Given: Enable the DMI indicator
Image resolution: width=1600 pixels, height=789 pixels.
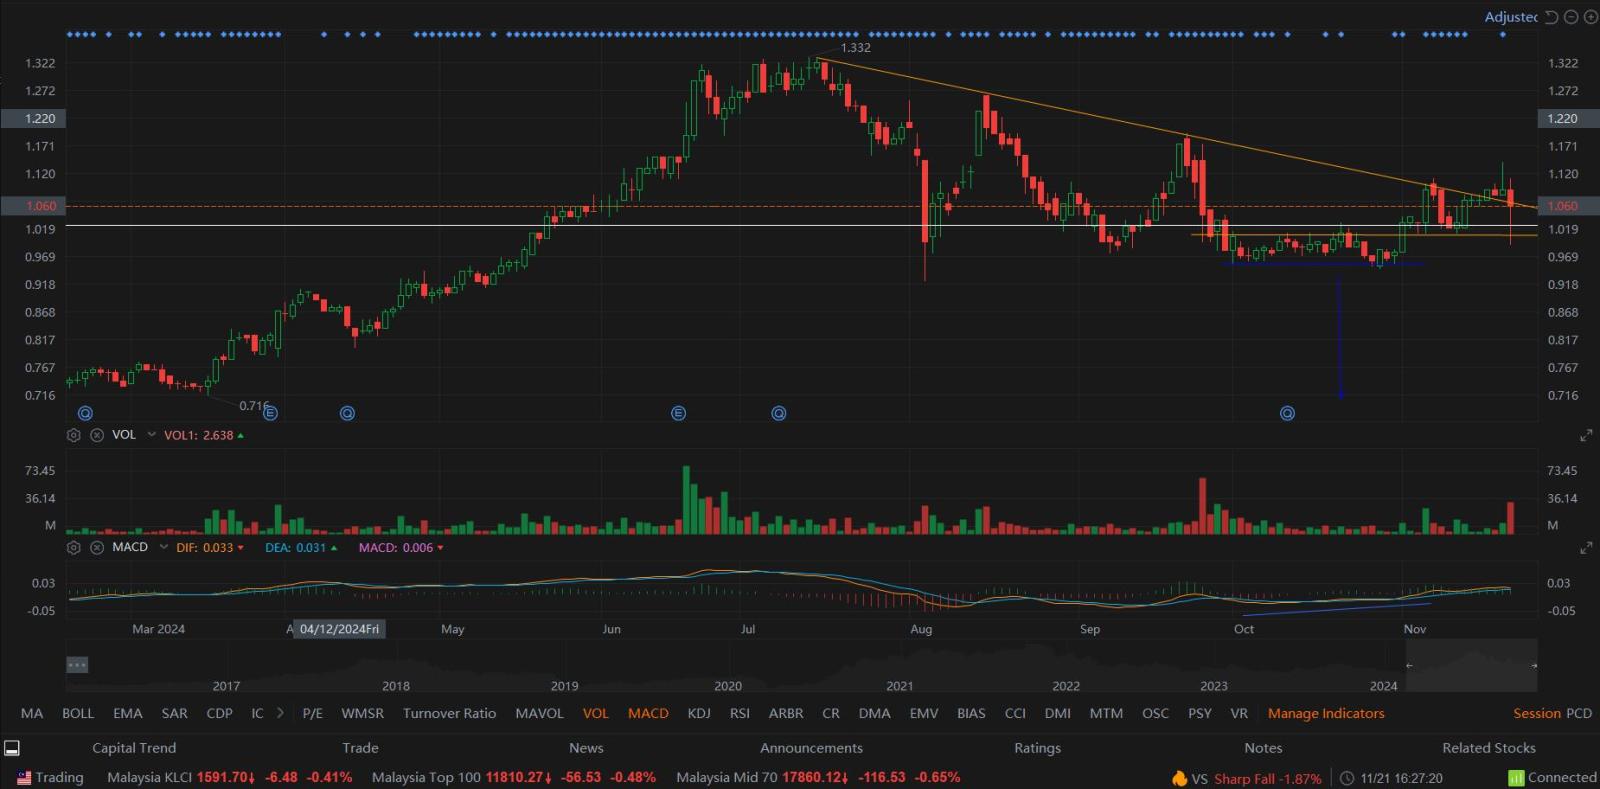Looking at the screenshot, I should (1058, 714).
